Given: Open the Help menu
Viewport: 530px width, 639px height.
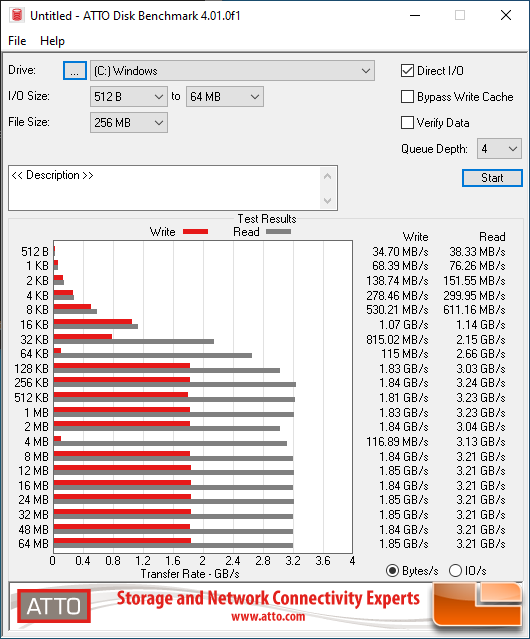Looking at the screenshot, I should [52, 41].
